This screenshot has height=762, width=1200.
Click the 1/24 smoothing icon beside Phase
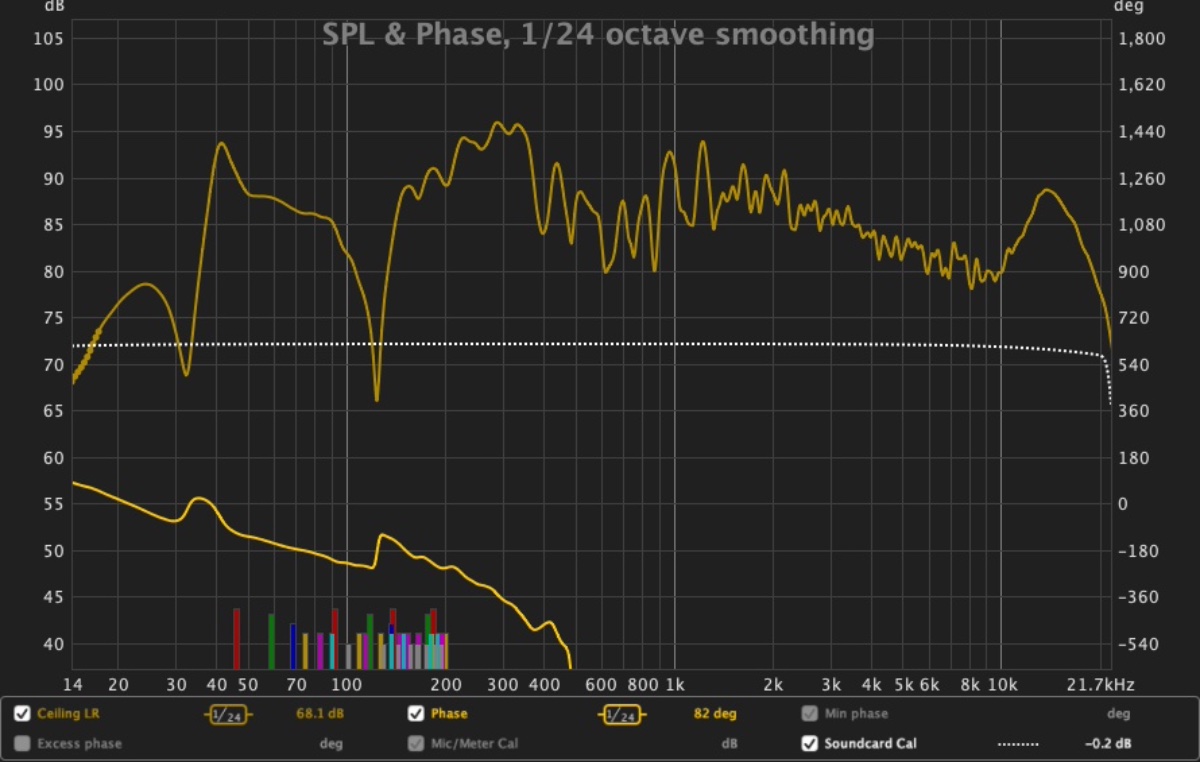(621, 714)
